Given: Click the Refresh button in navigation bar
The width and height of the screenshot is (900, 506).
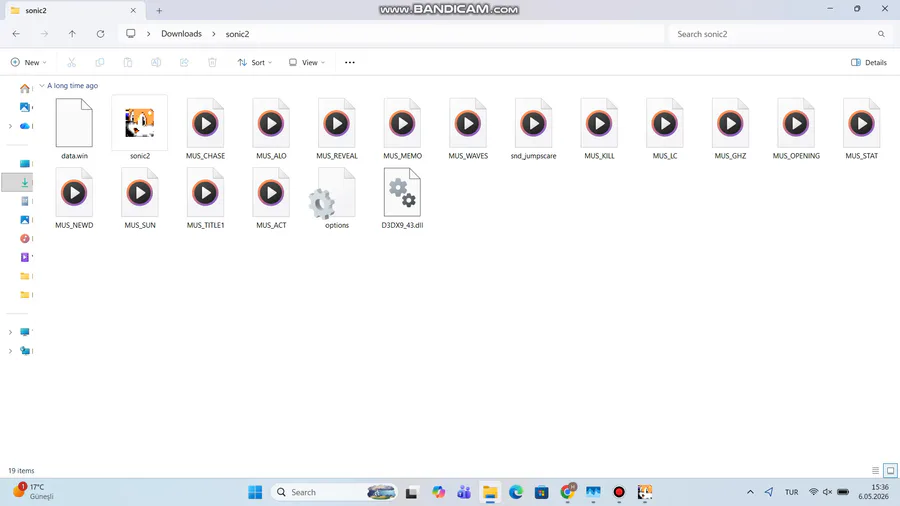Looking at the screenshot, I should point(100,34).
